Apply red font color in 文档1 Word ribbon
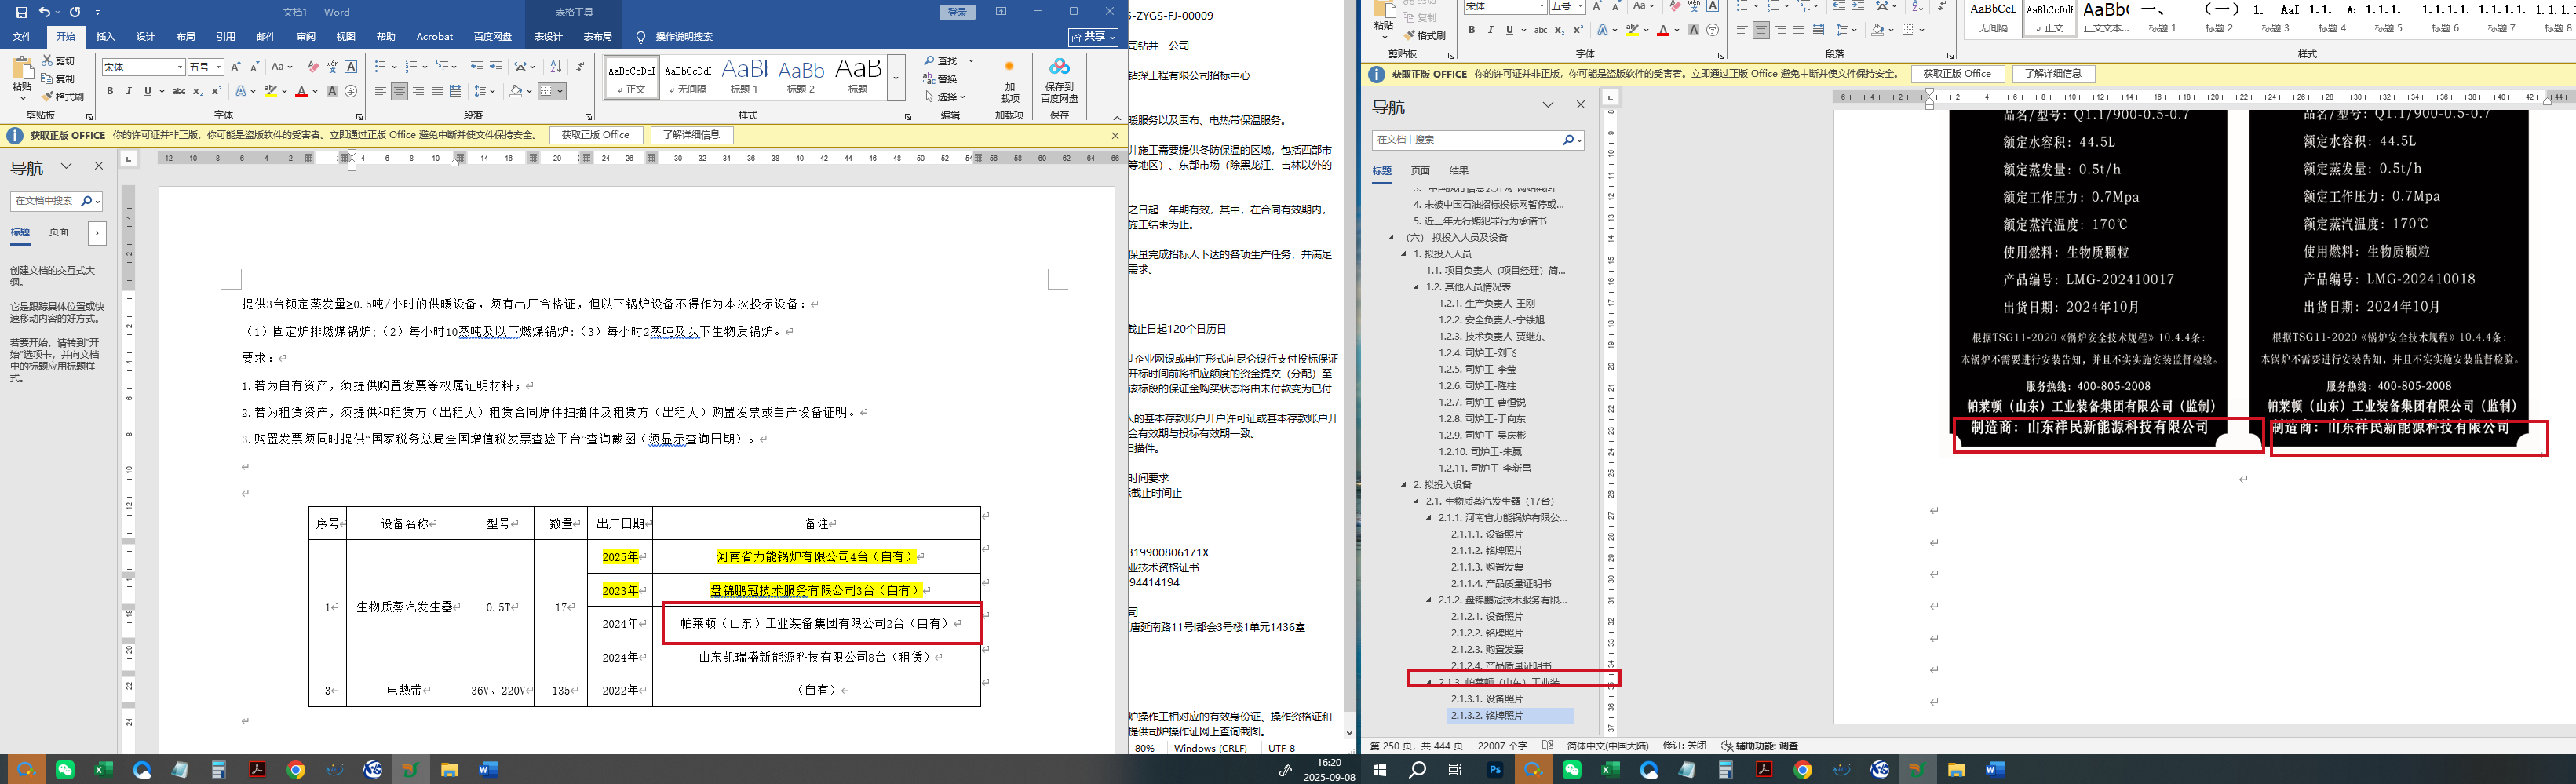Screen dimensions: 2576x784 click(x=301, y=92)
